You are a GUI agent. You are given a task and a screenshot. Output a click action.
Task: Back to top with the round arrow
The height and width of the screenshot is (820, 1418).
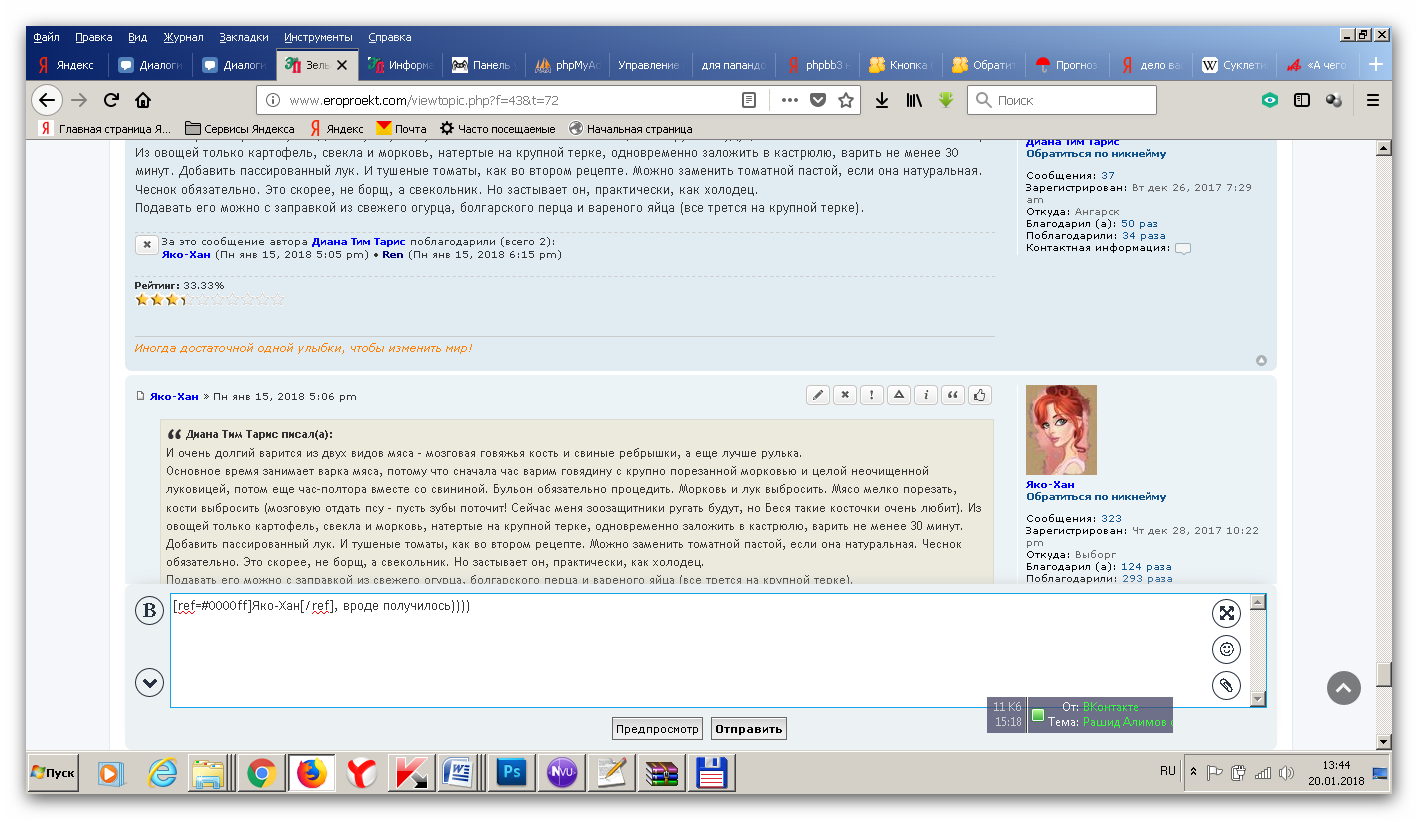pyautogui.click(x=1345, y=687)
